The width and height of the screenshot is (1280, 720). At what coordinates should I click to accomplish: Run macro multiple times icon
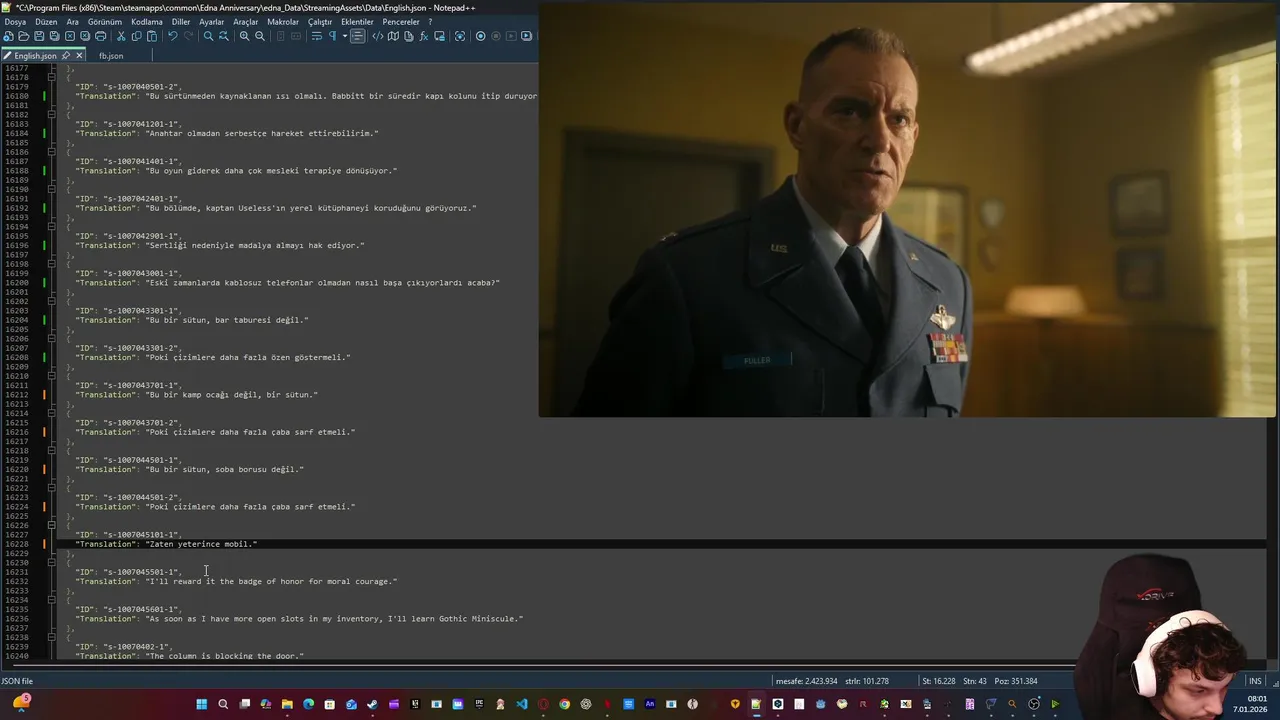pyautogui.click(x=526, y=36)
